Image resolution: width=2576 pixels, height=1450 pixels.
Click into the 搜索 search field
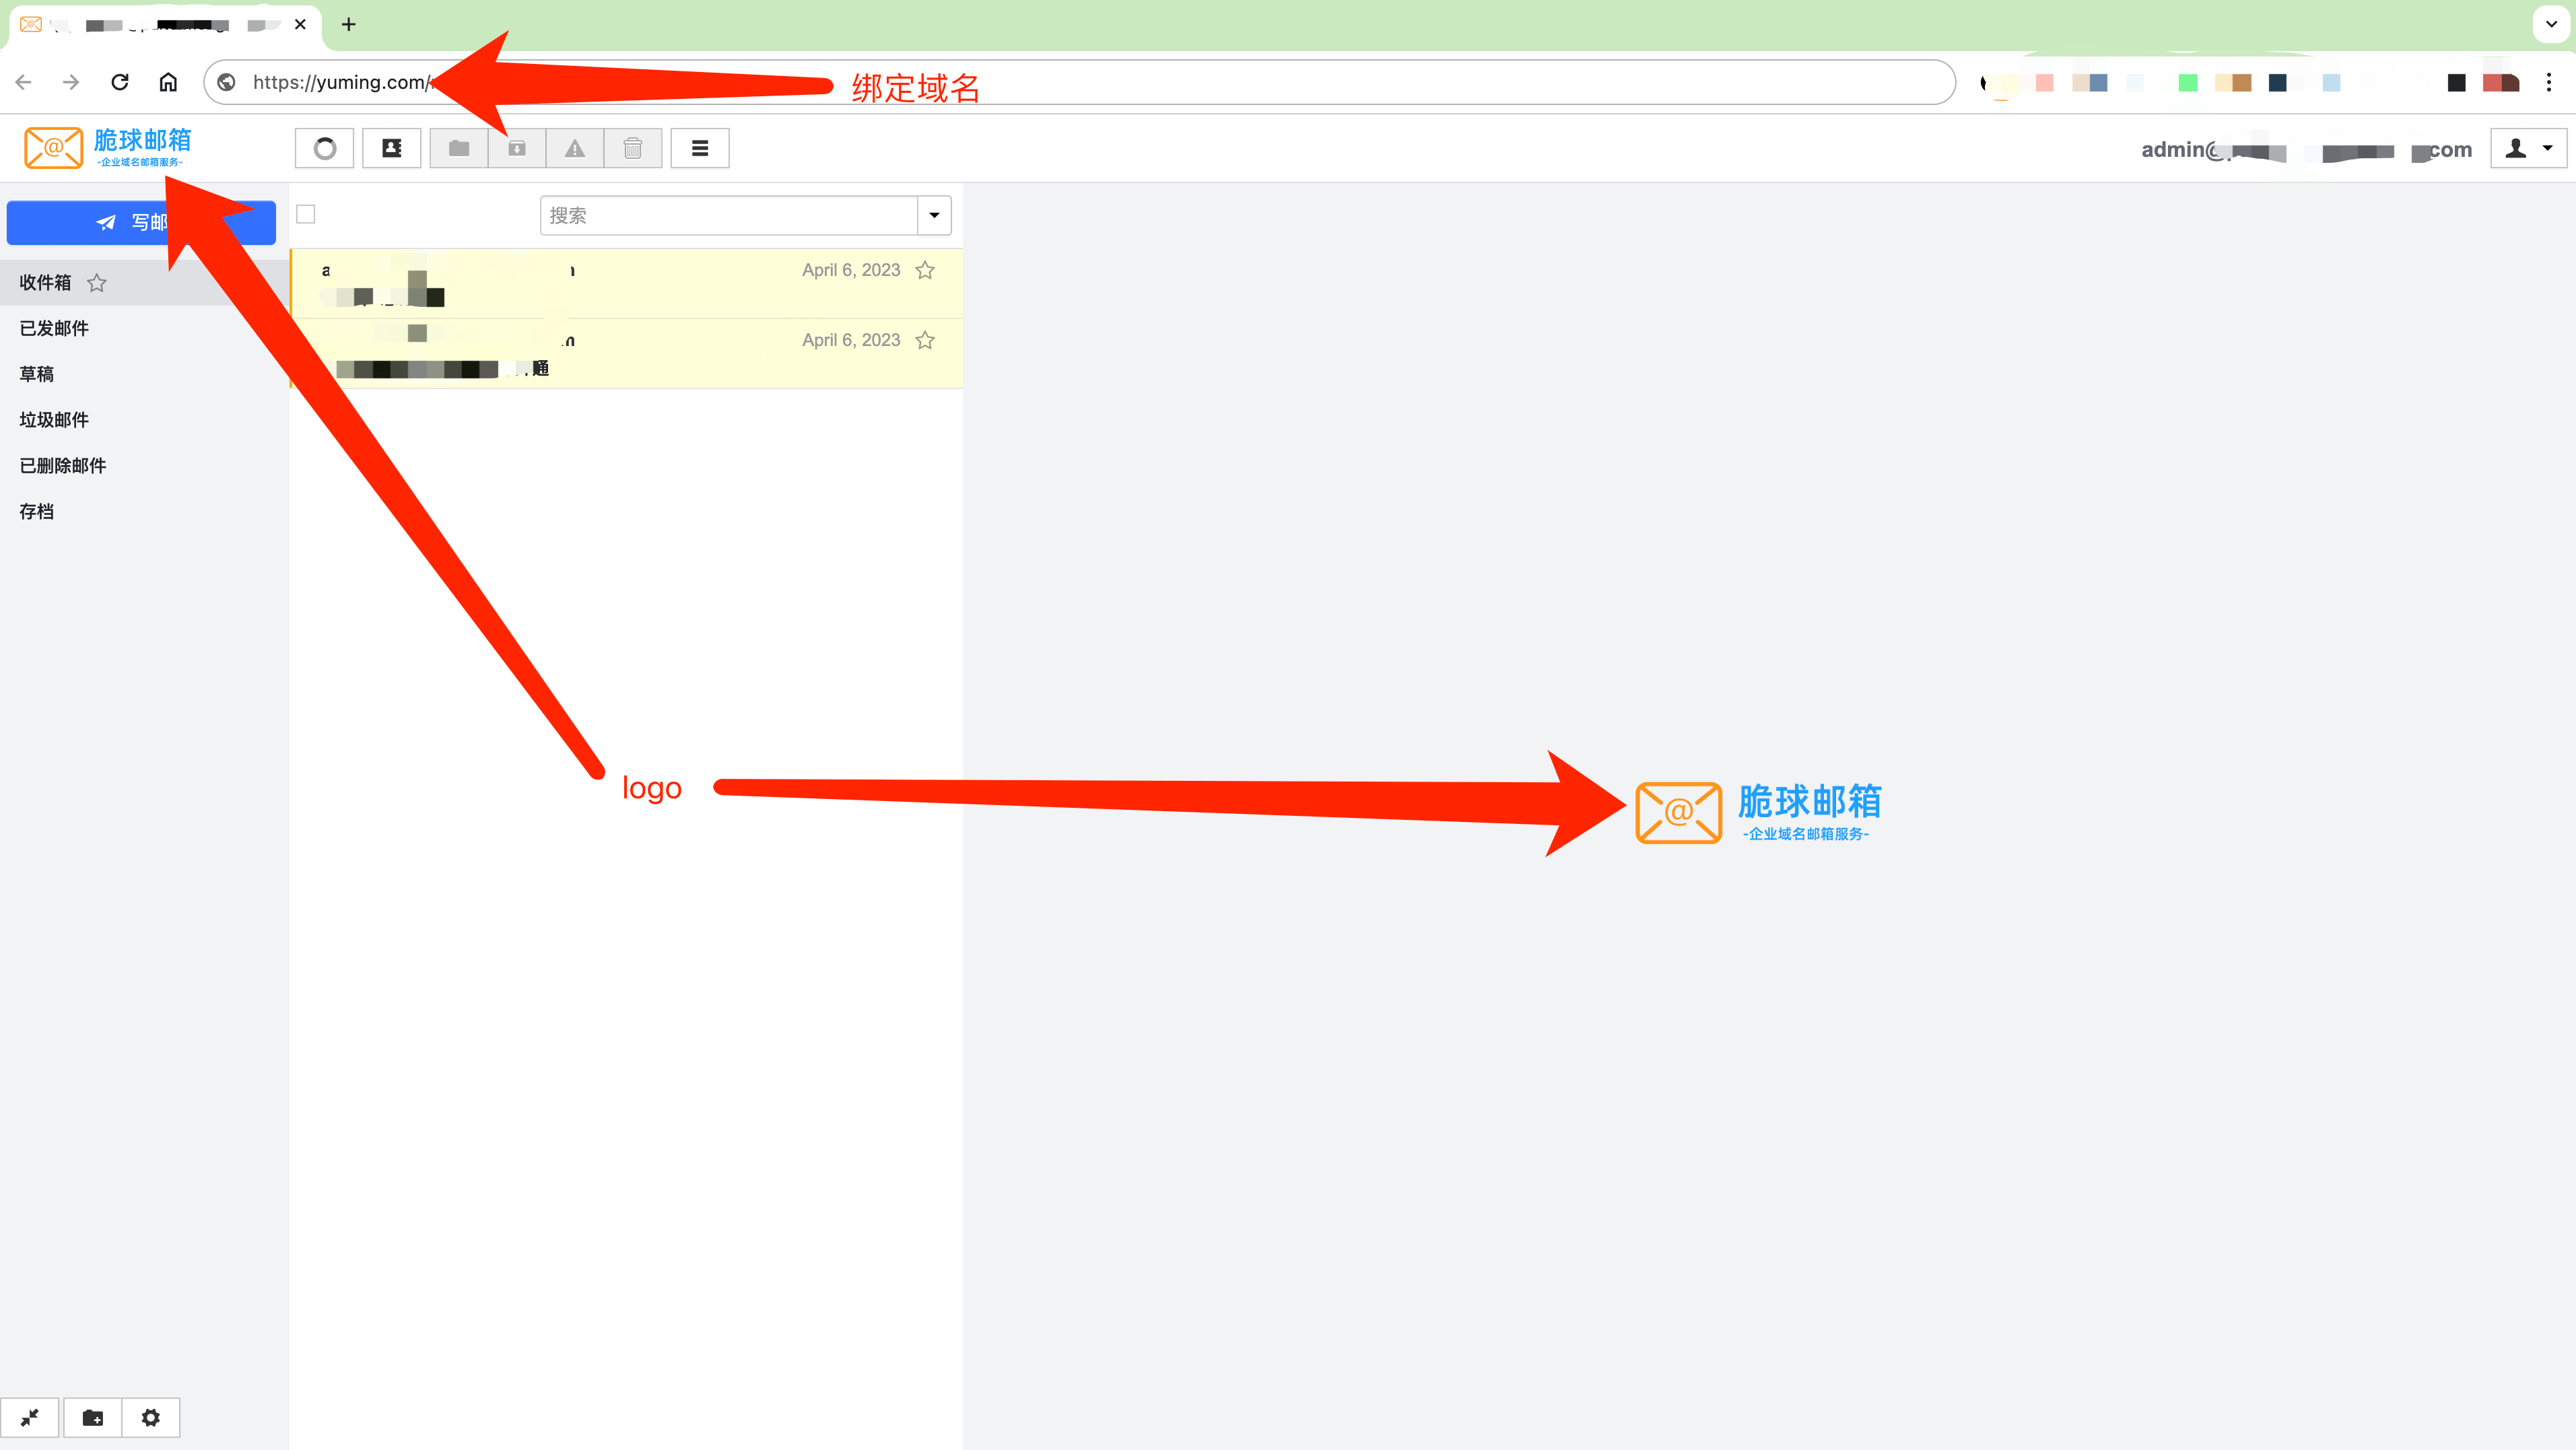(x=728, y=215)
